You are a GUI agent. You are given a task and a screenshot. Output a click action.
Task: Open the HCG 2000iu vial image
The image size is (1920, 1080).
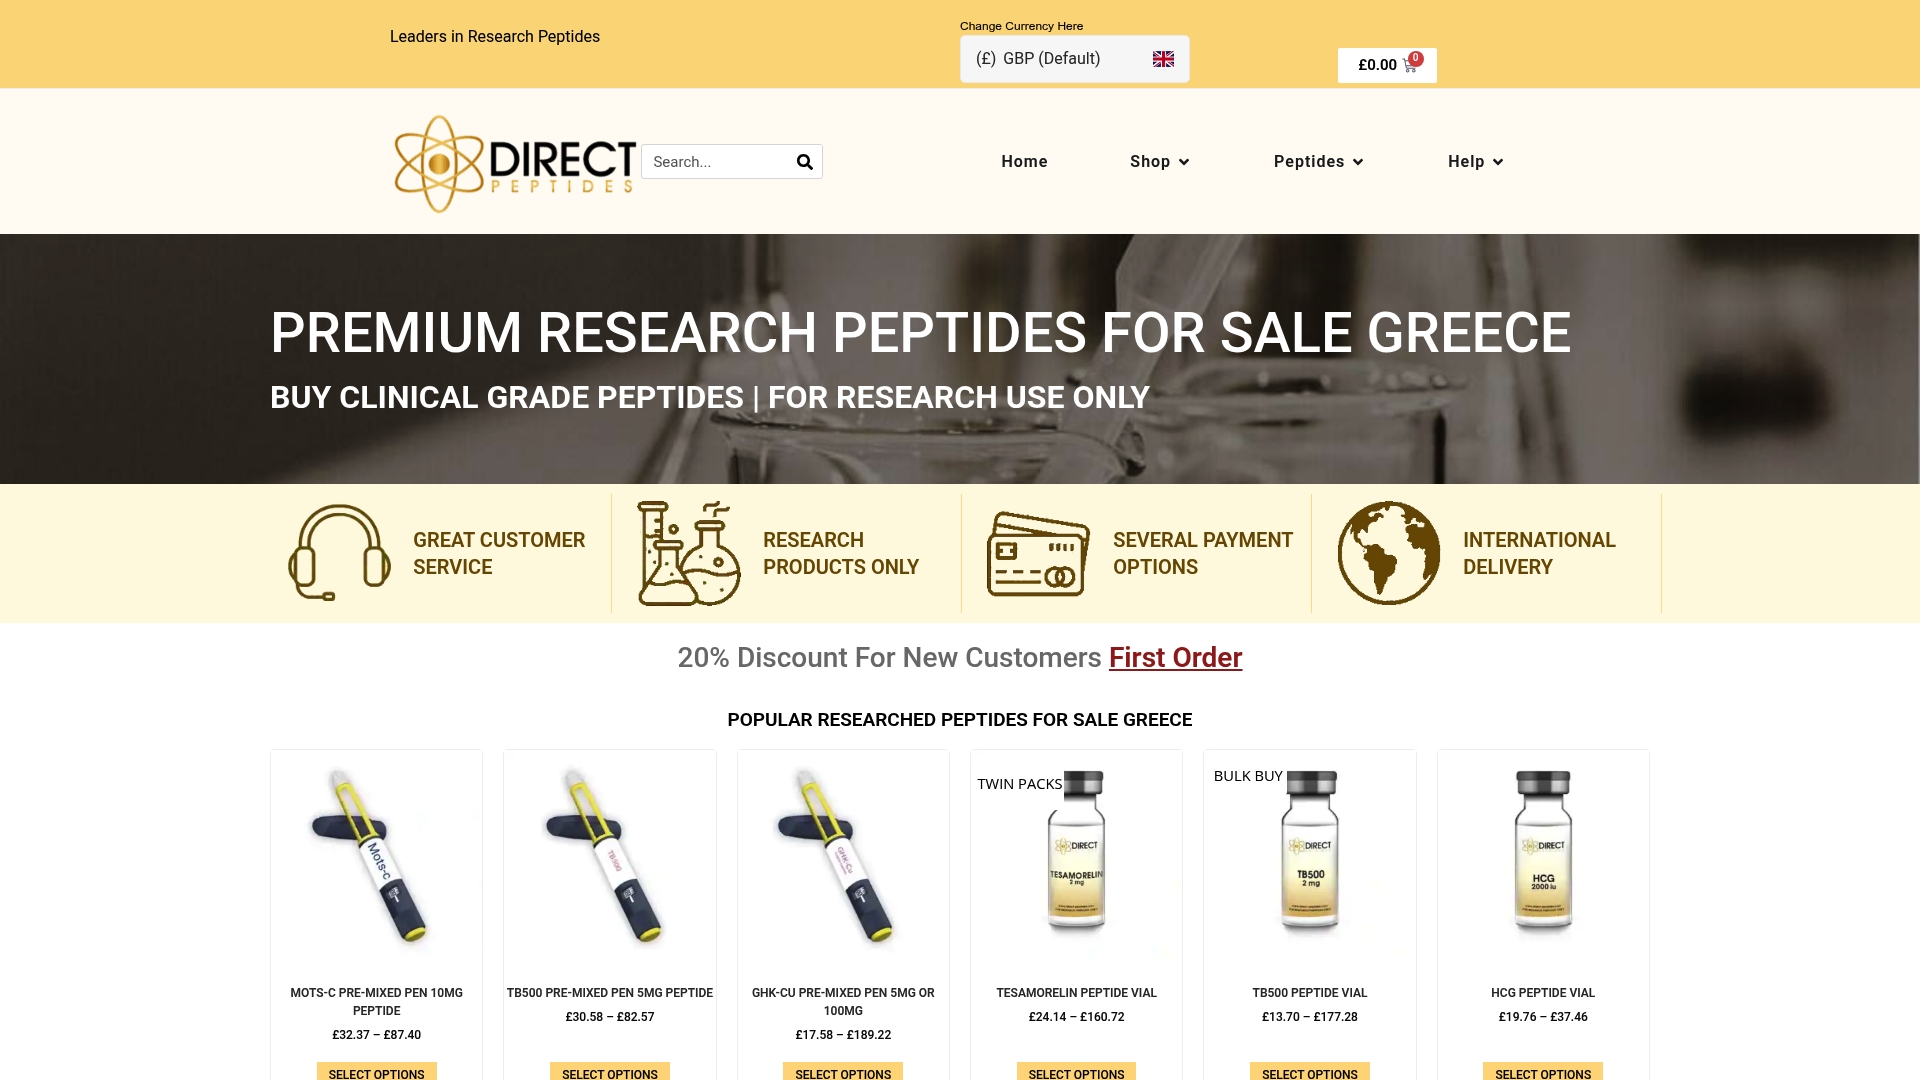pos(1543,856)
